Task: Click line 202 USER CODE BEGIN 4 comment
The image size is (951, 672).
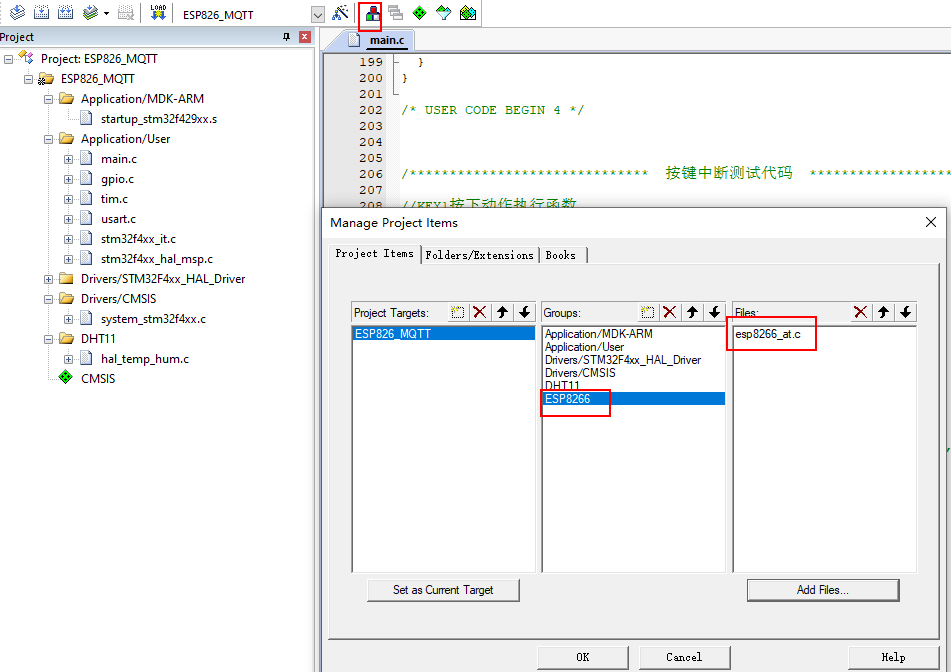Action: (x=492, y=110)
